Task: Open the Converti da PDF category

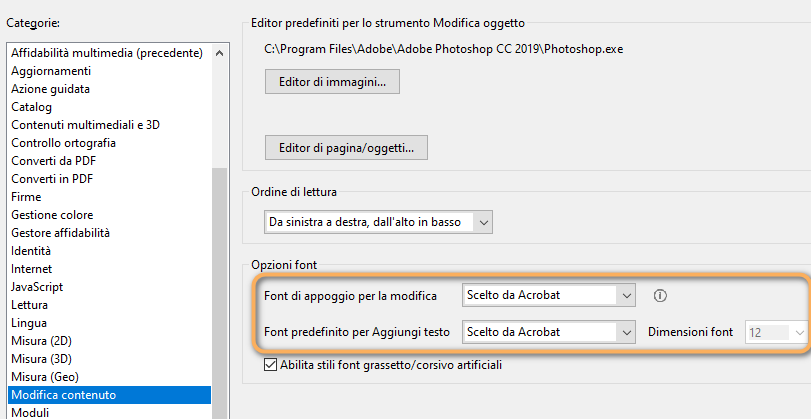Action: click(x=53, y=161)
